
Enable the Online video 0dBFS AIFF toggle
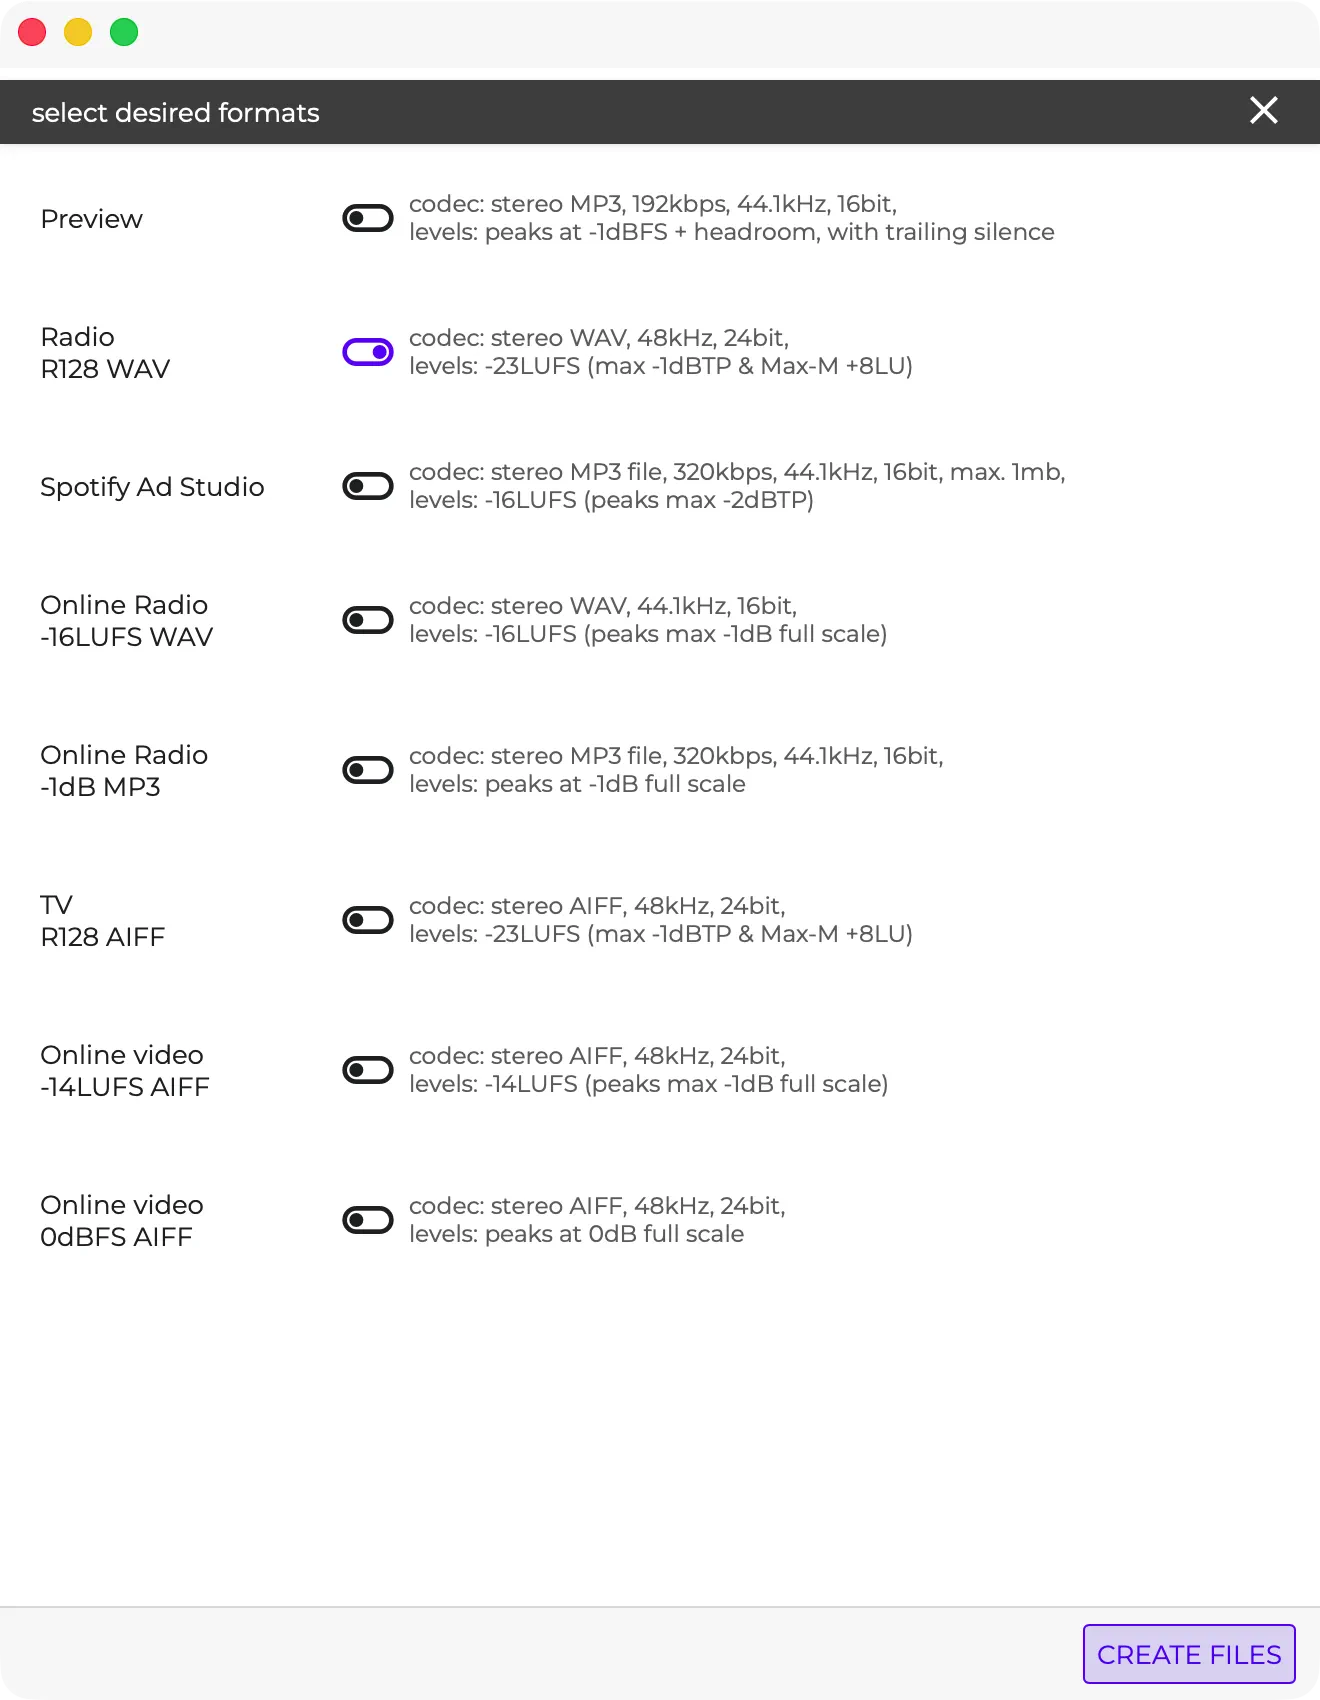368,1219
